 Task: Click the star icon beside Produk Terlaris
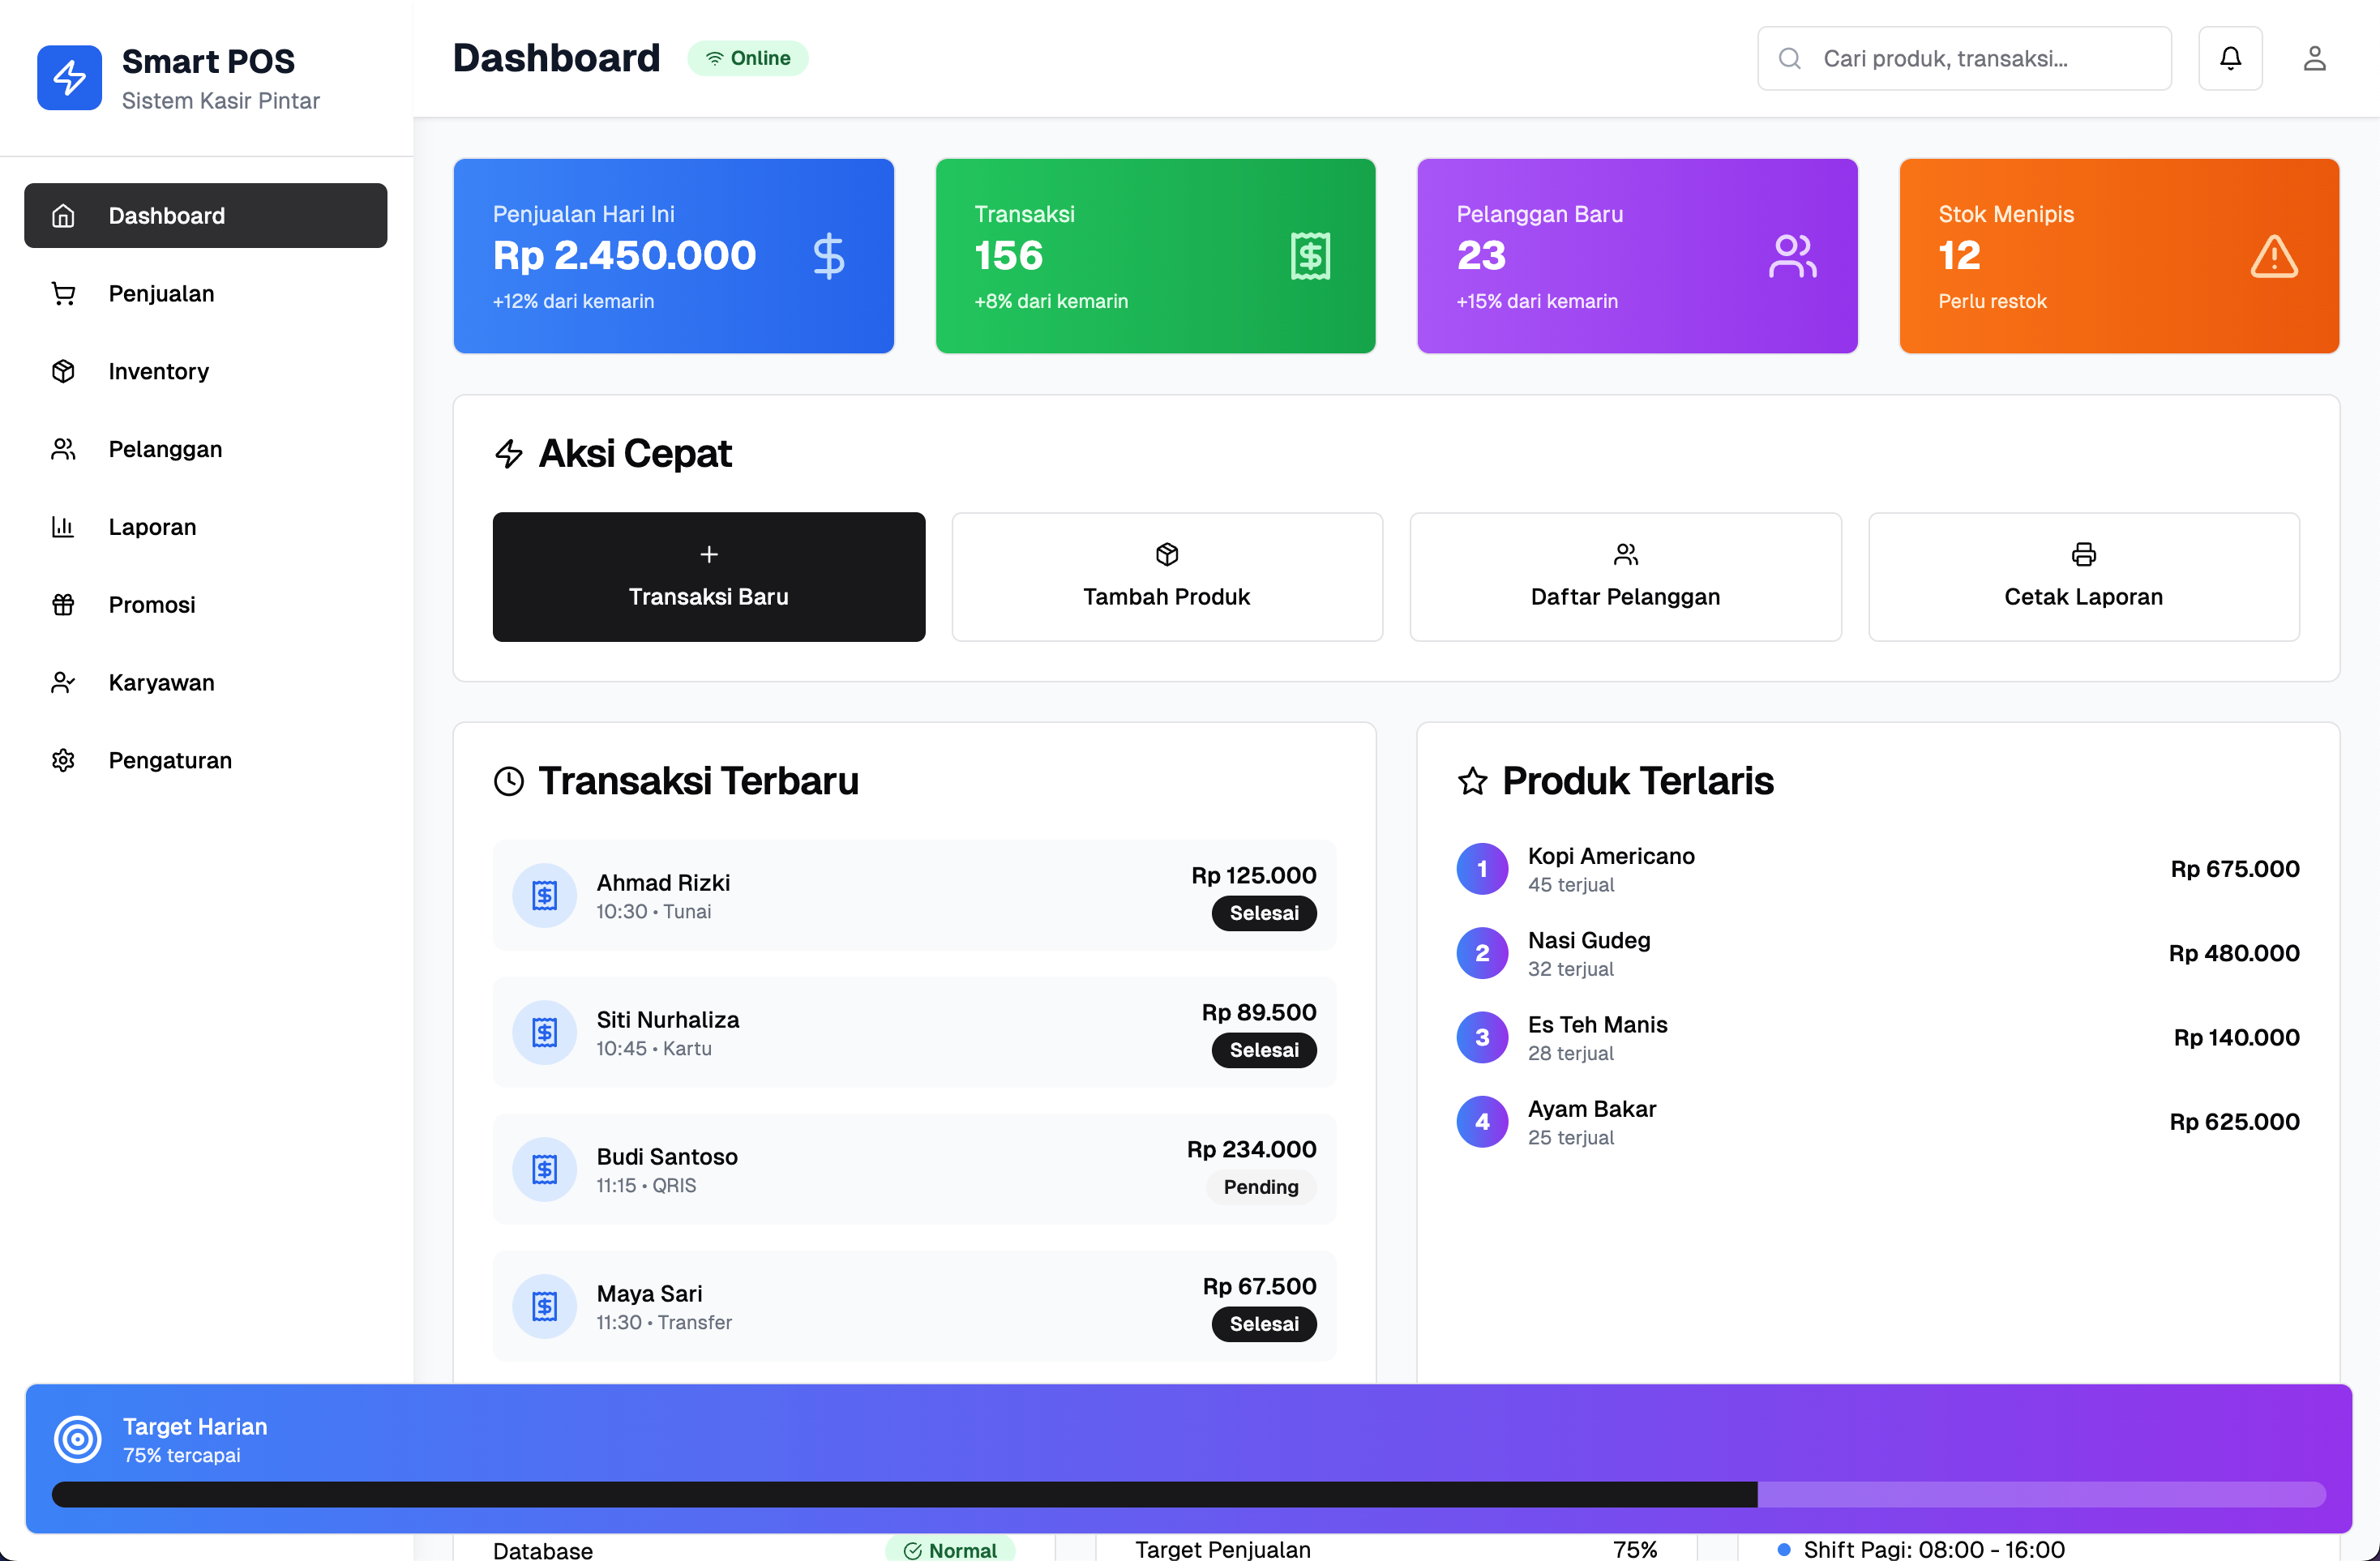point(1472,781)
